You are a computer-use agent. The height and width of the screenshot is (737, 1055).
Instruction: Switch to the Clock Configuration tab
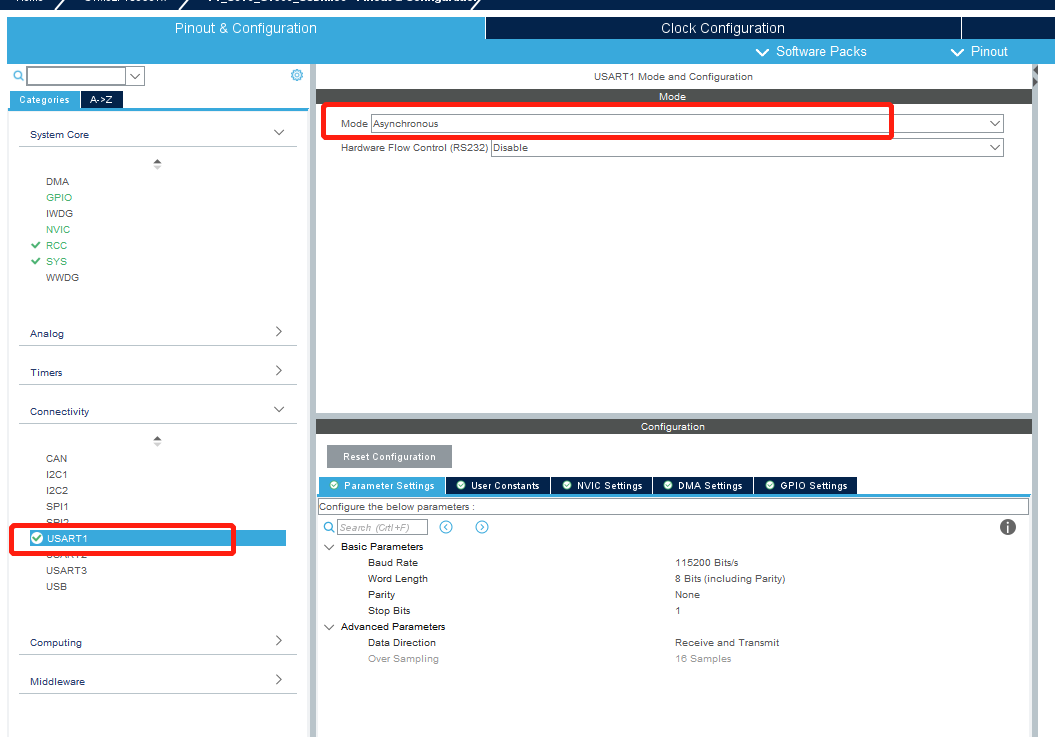723,28
